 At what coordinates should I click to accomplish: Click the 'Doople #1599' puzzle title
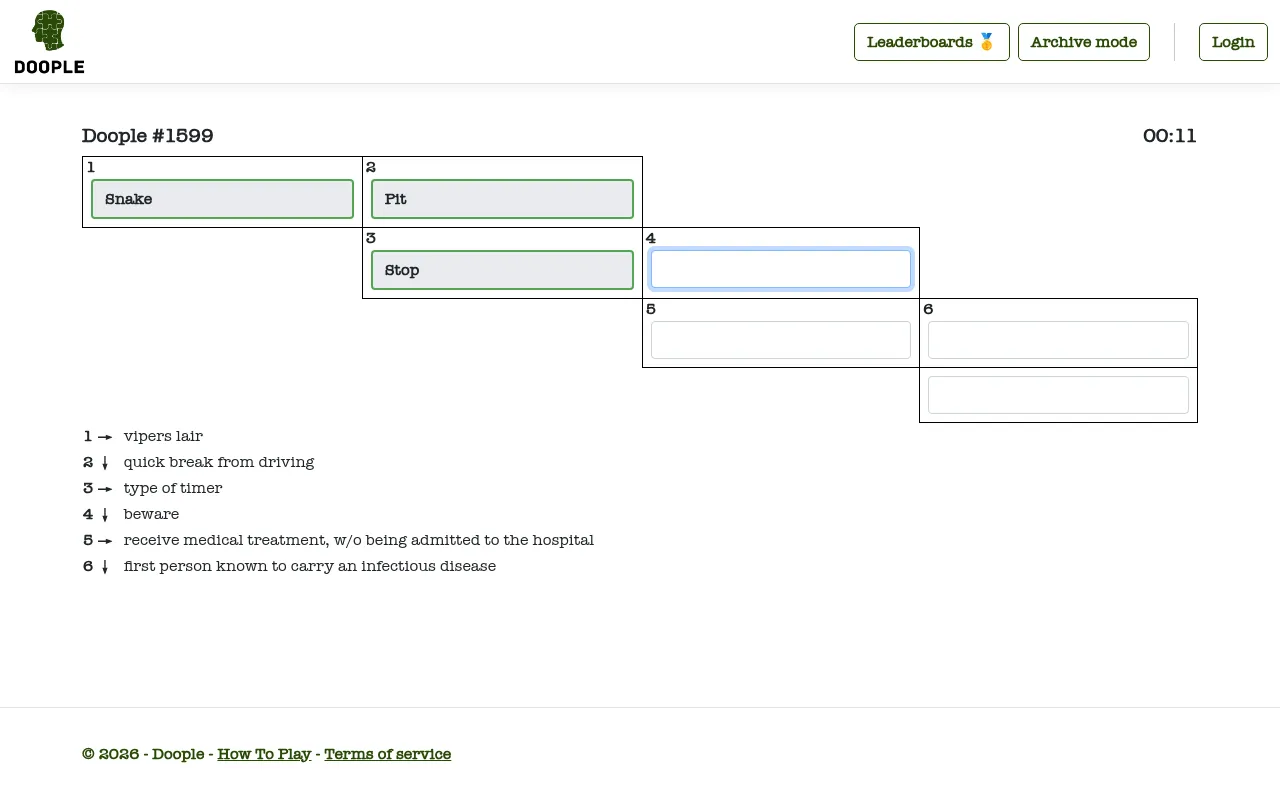click(147, 136)
